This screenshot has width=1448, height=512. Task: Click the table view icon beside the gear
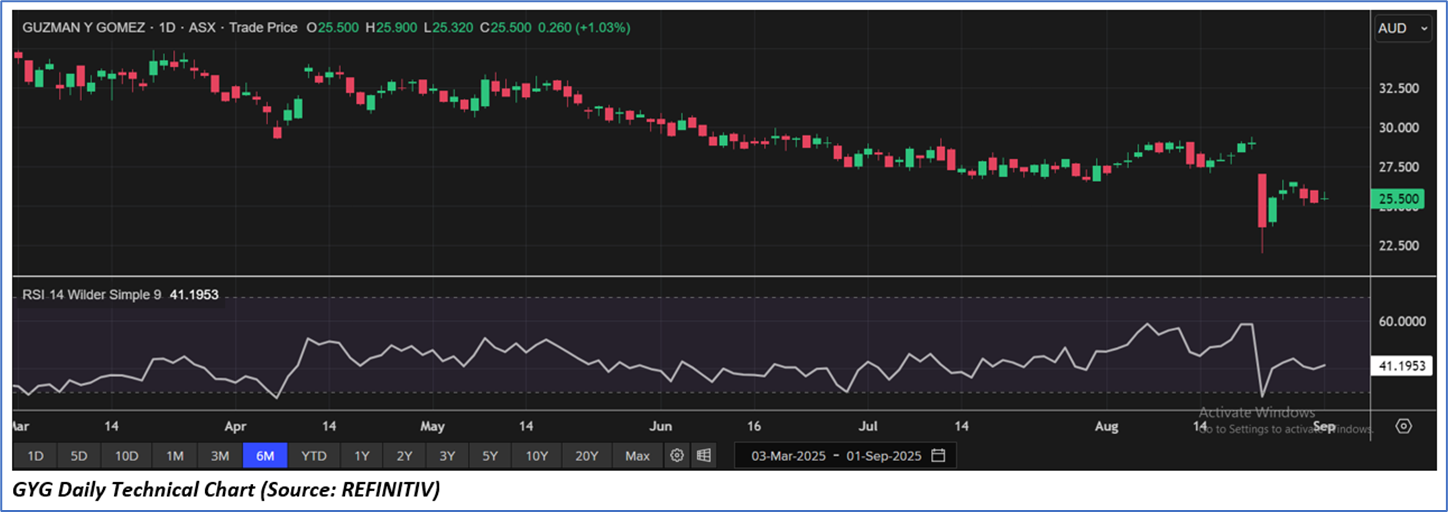tap(704, 456)
